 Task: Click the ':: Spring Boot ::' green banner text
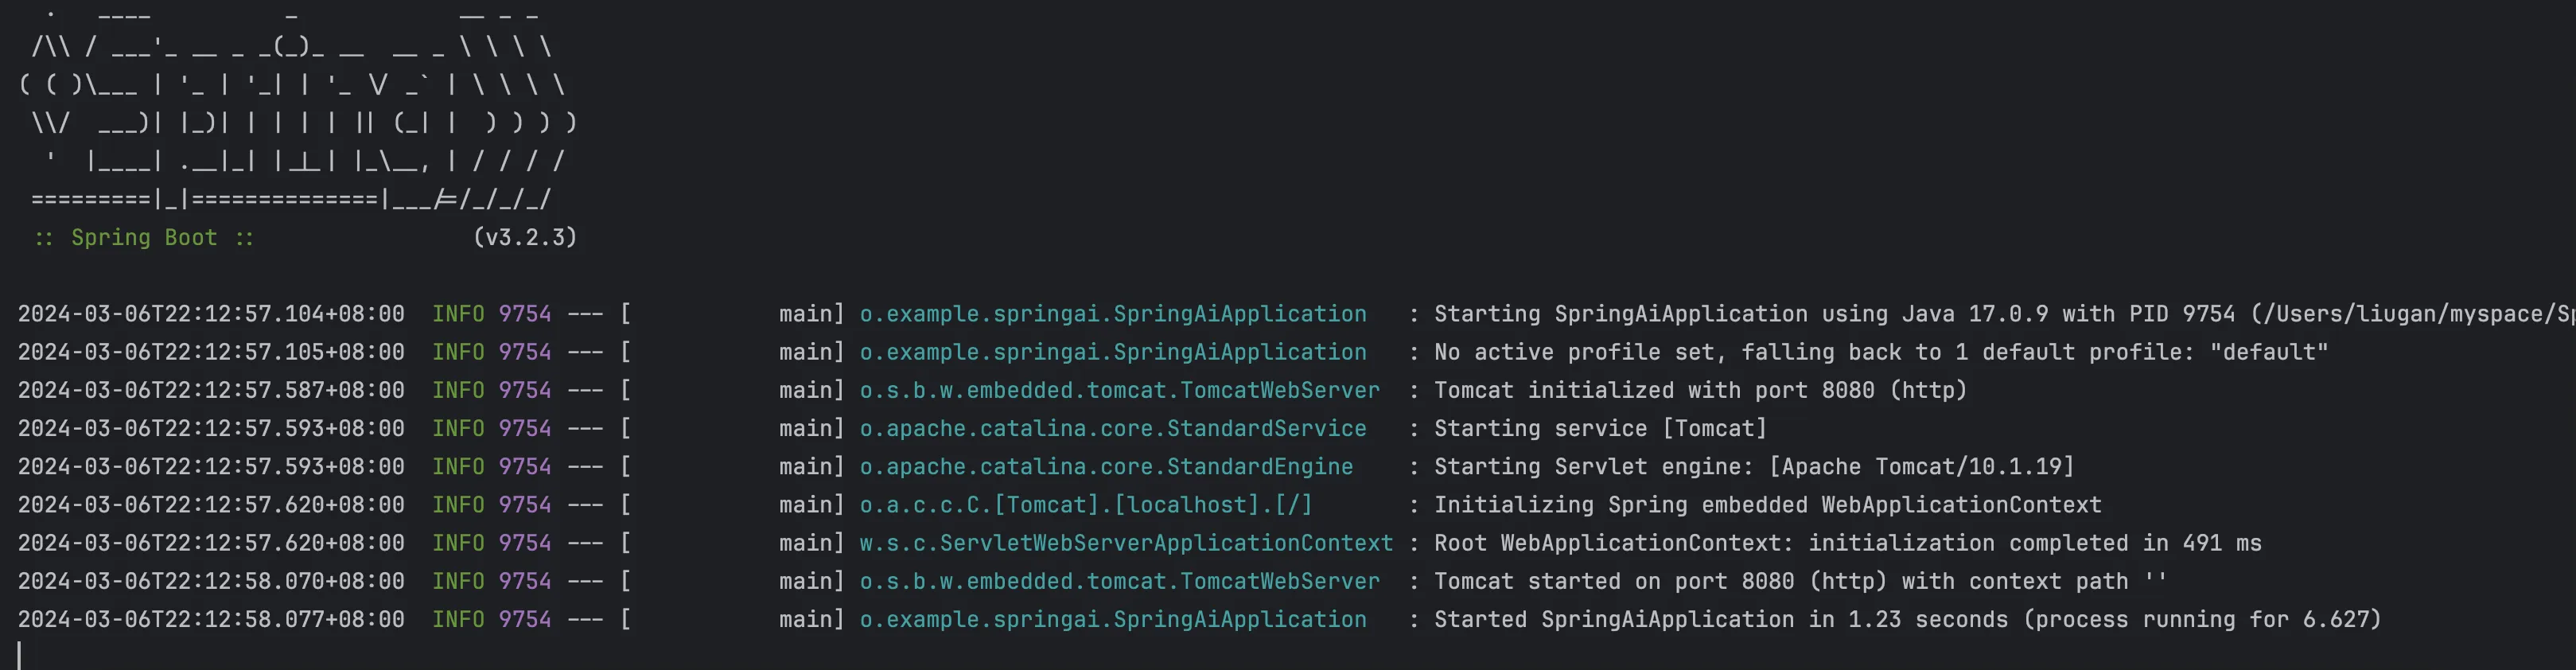[144, 238]
